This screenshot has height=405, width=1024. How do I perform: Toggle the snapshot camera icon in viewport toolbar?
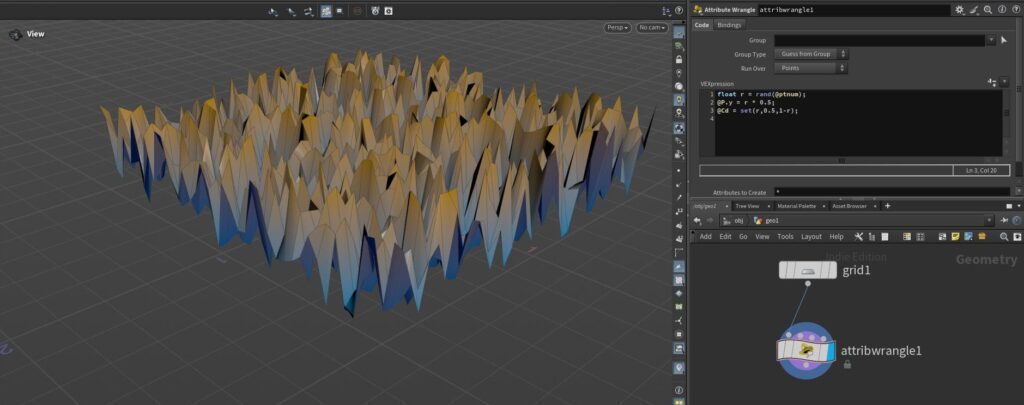[388, 11]
